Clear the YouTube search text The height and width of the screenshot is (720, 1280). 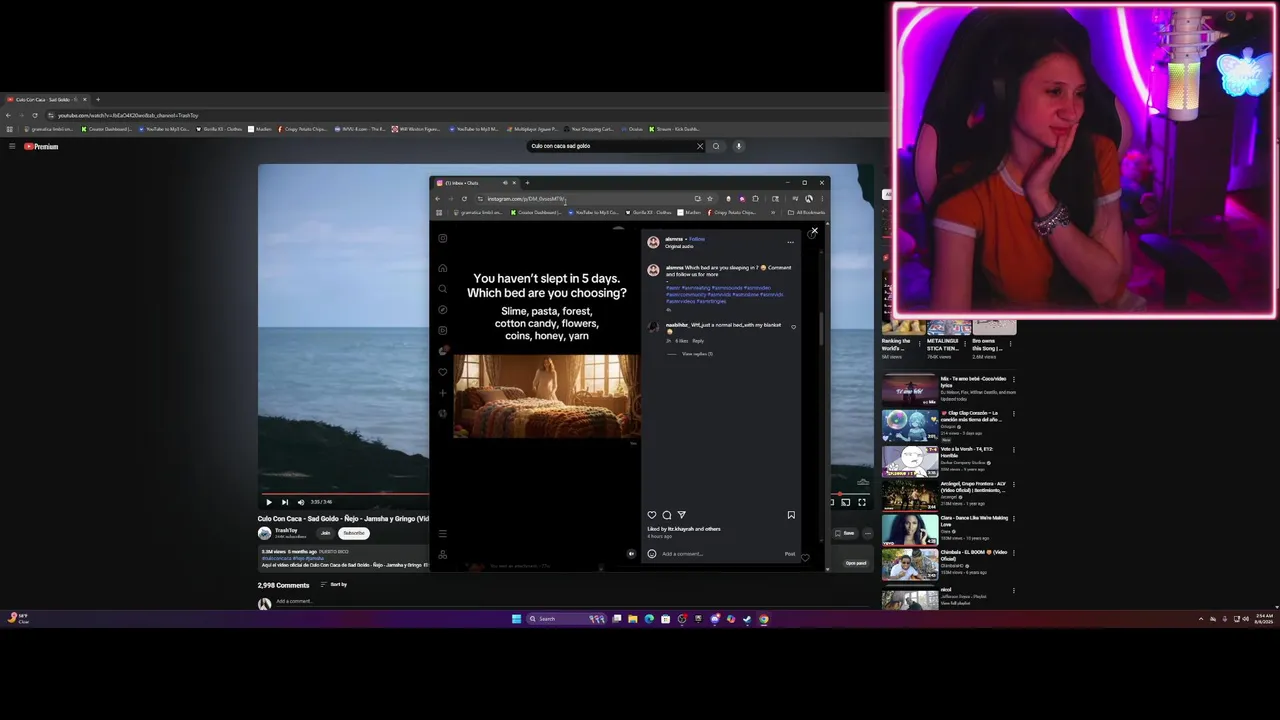pyautogui.click(x=700, y=146)
